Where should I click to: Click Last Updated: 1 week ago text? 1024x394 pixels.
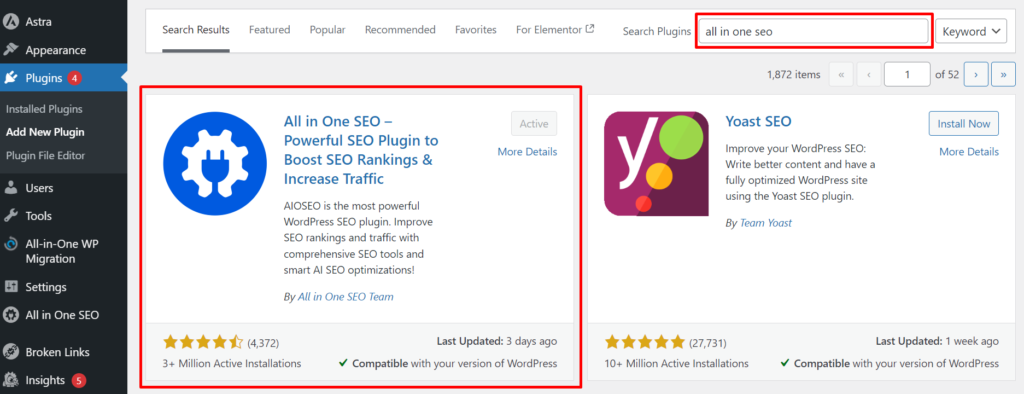point(937,341)
